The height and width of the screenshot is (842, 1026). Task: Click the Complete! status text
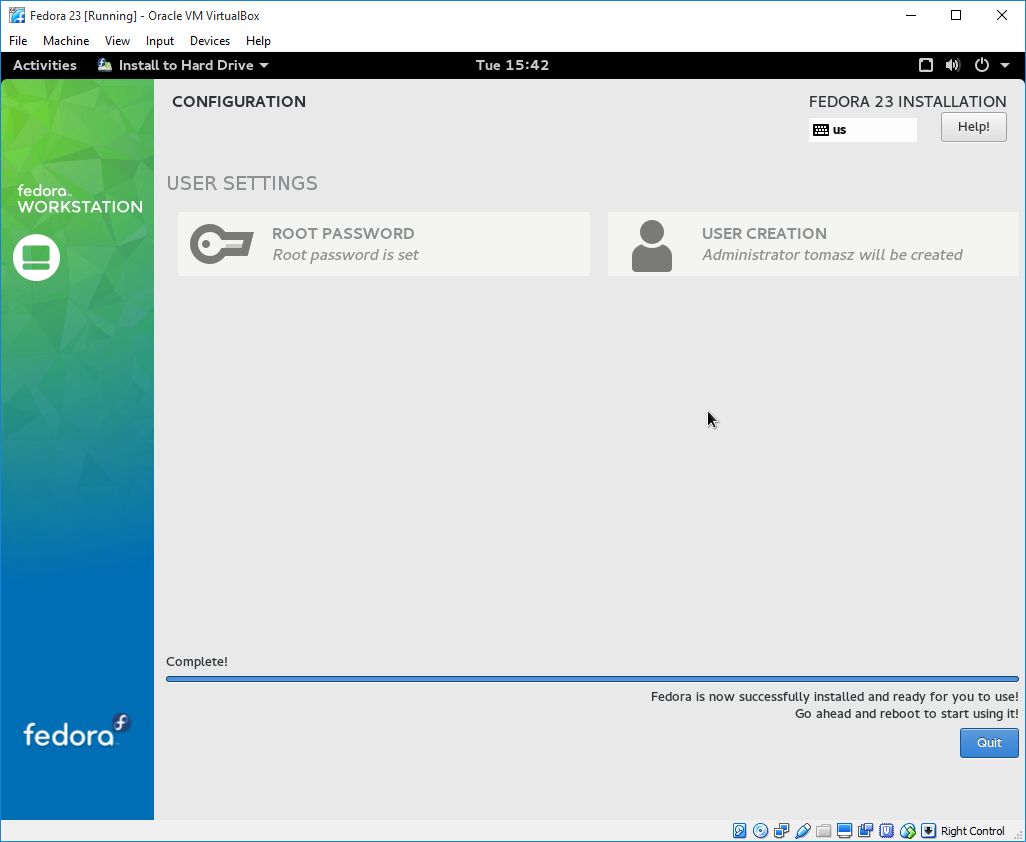coord(197,661)
